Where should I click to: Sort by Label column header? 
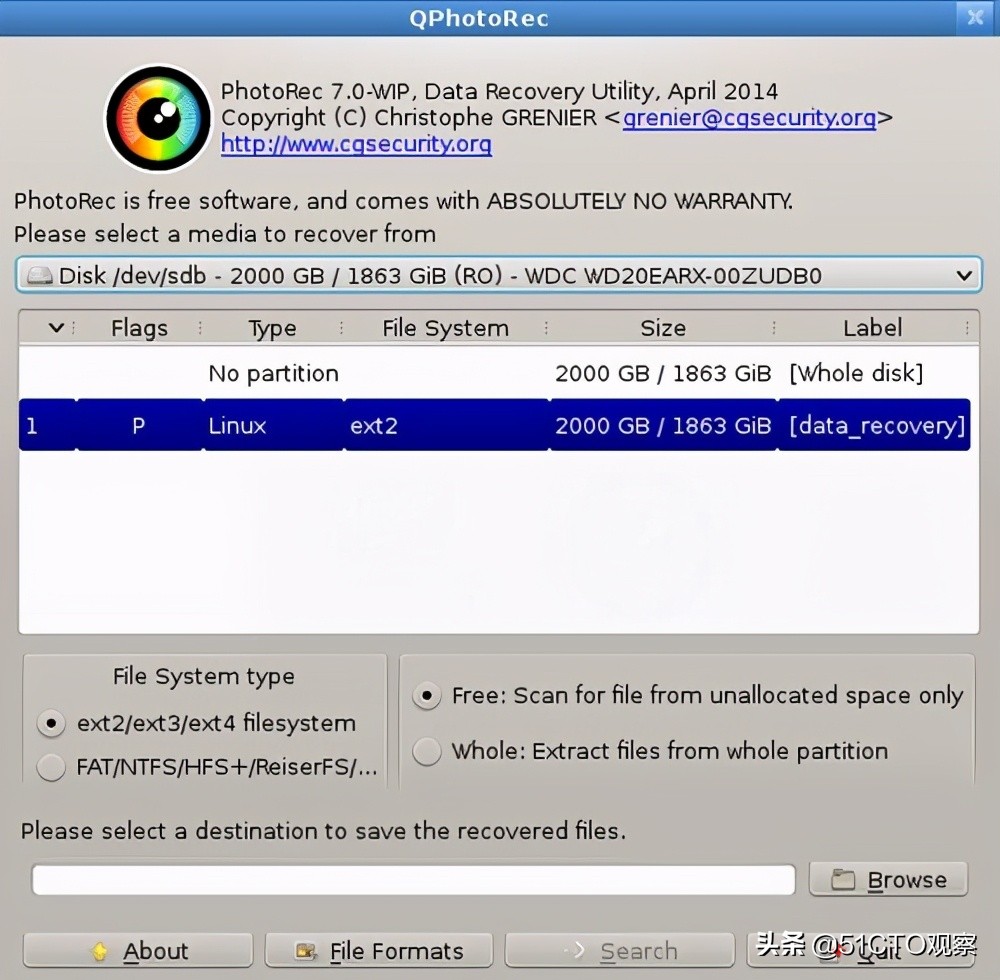[872, 328]
